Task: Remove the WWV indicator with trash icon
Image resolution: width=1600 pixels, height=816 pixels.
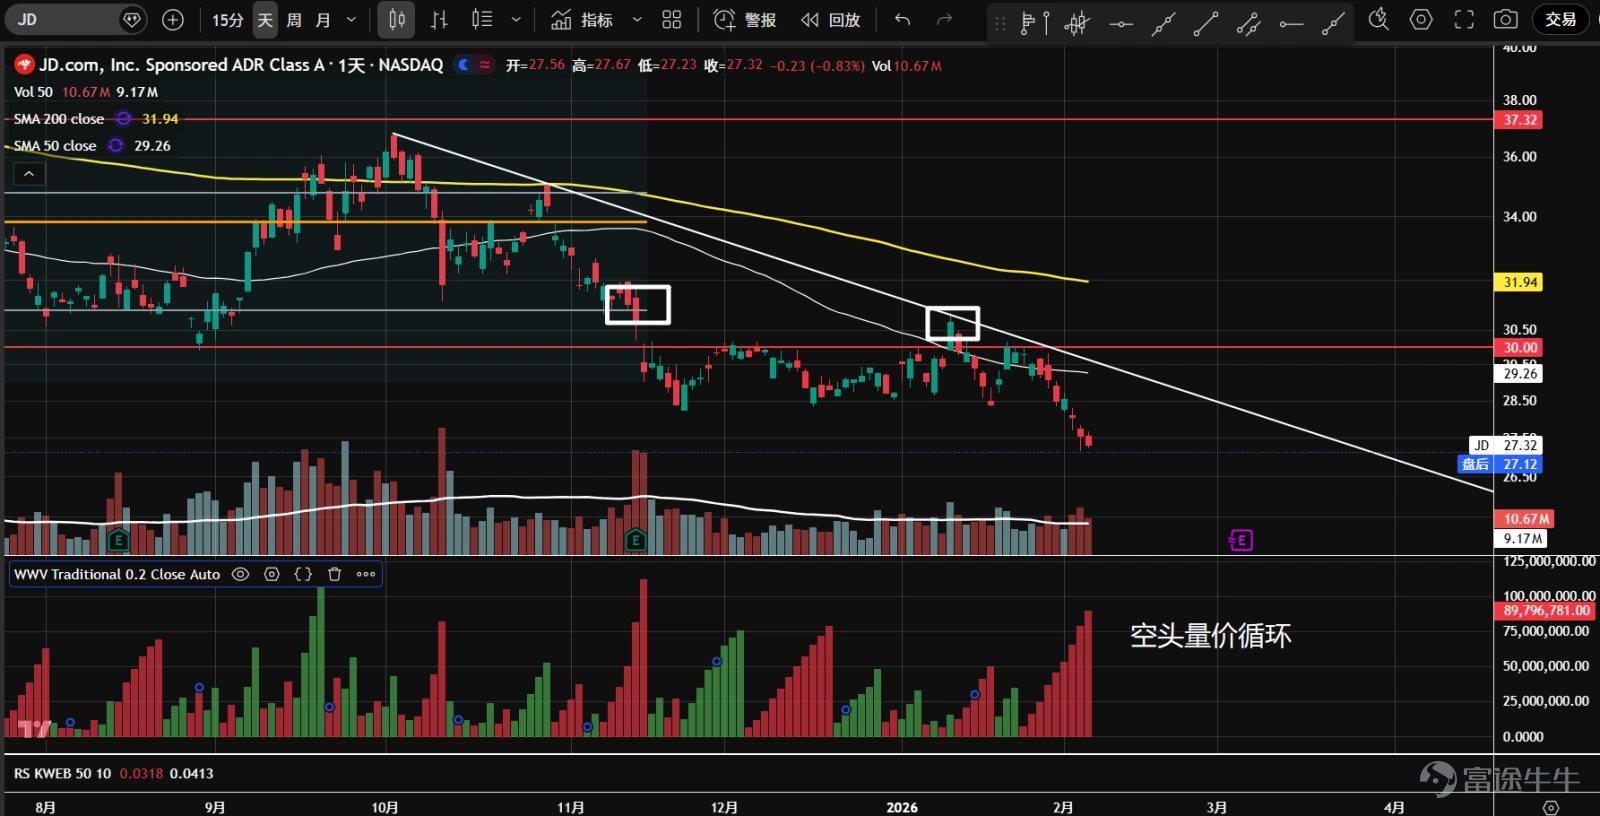Action: (x=335, y=574)
